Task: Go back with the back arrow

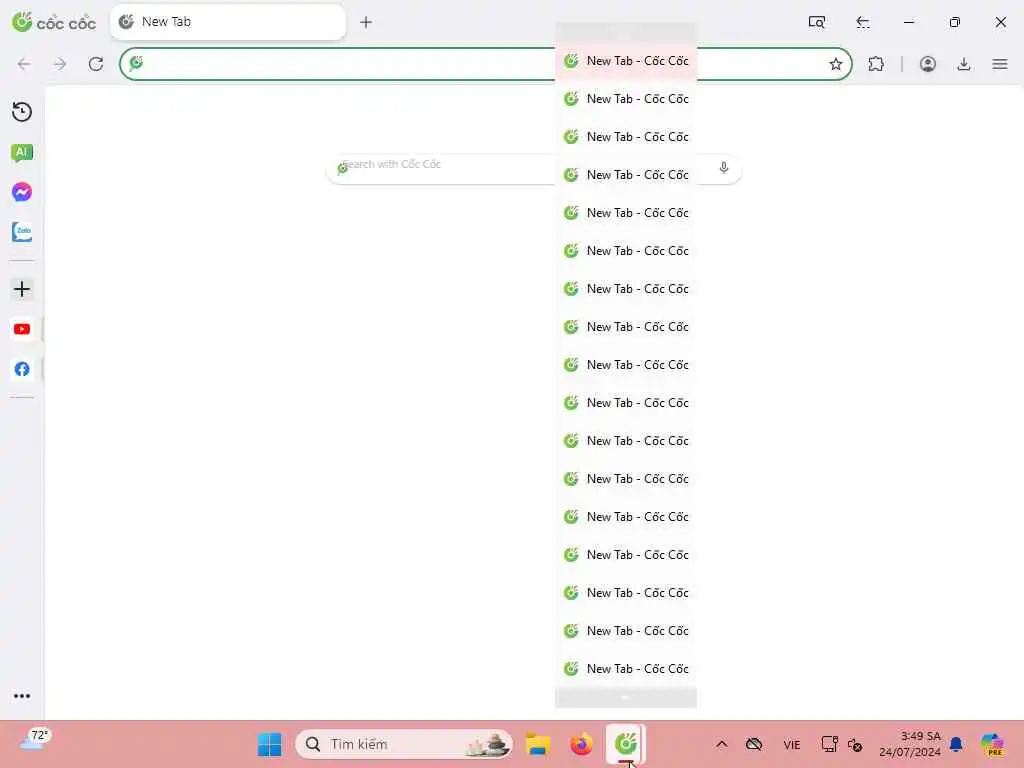Action: pos(24,64)
